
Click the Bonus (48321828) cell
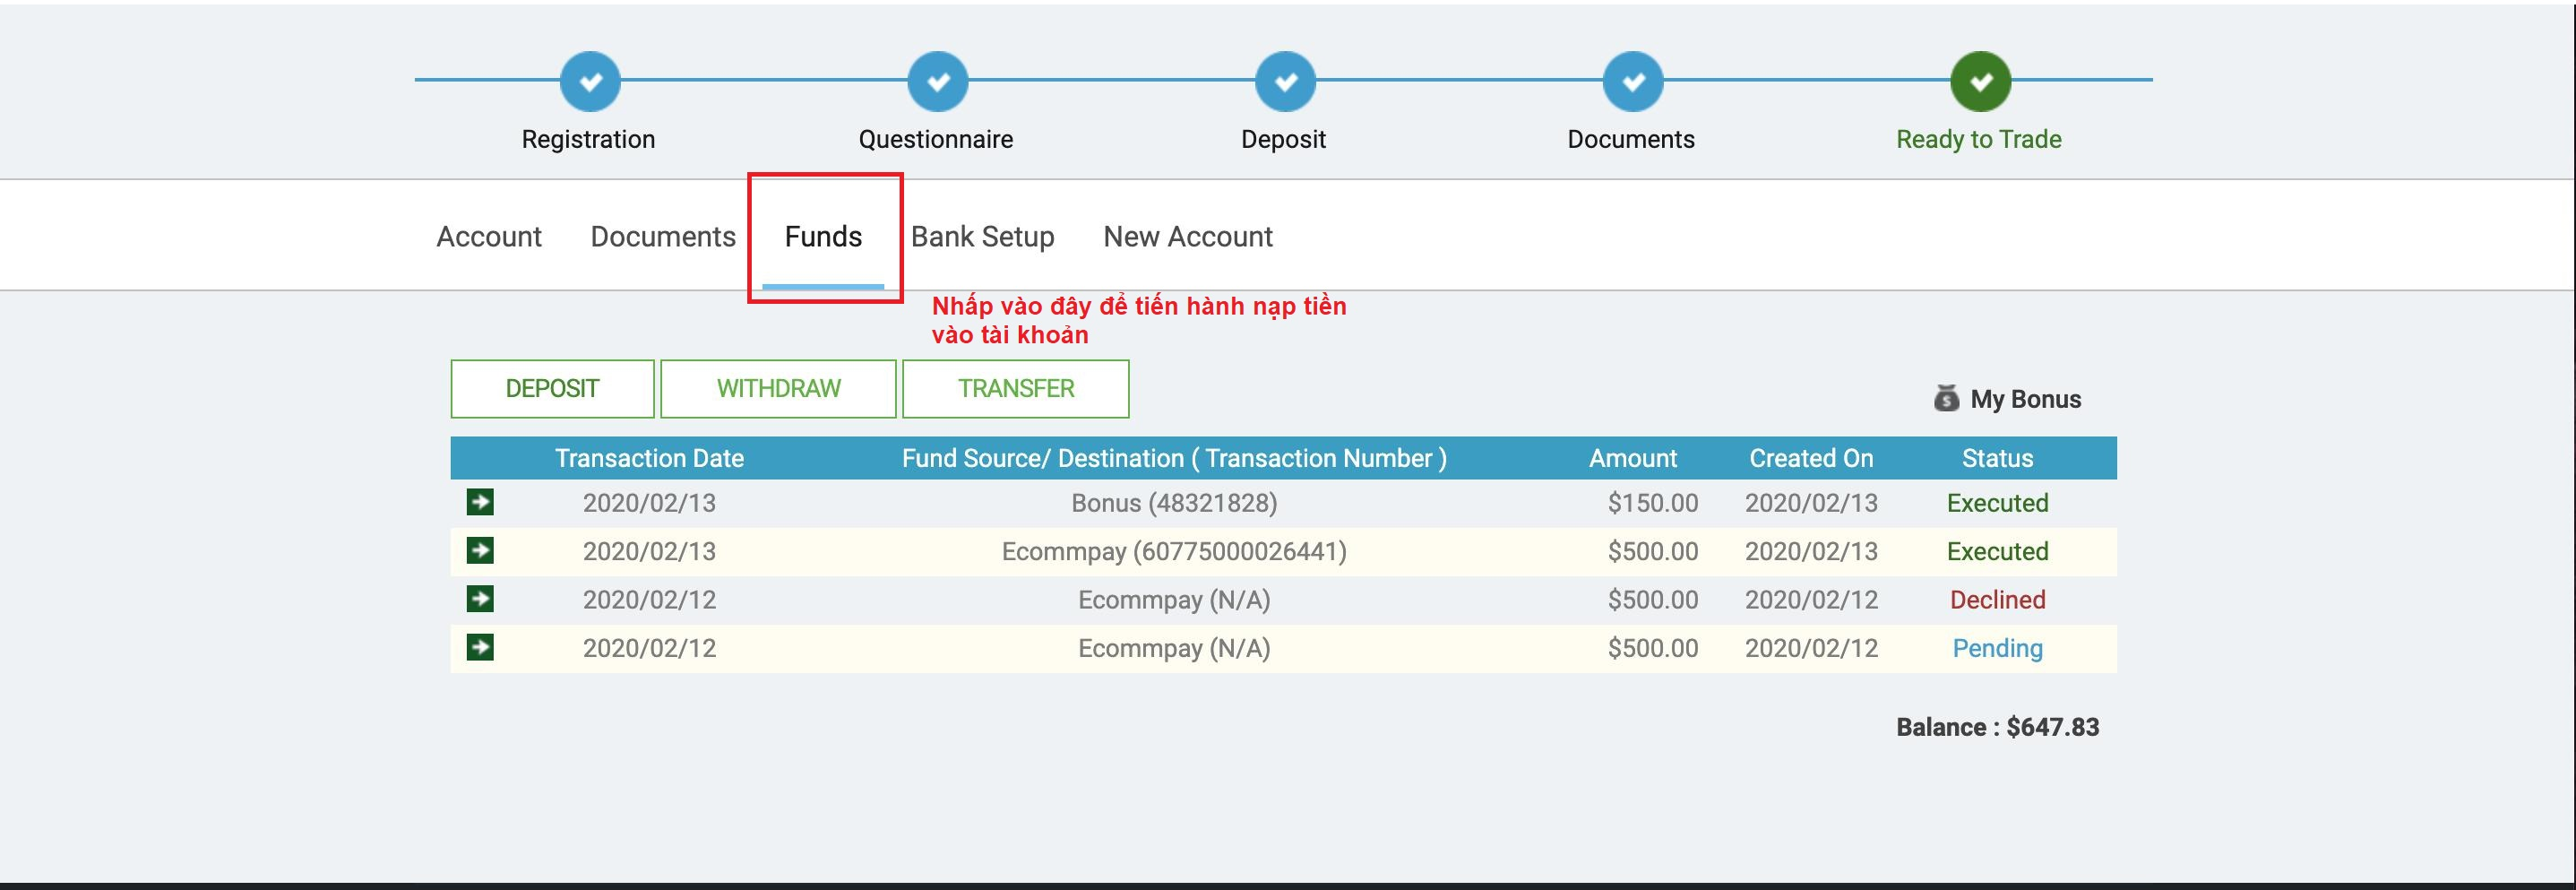click(1174, 503)
